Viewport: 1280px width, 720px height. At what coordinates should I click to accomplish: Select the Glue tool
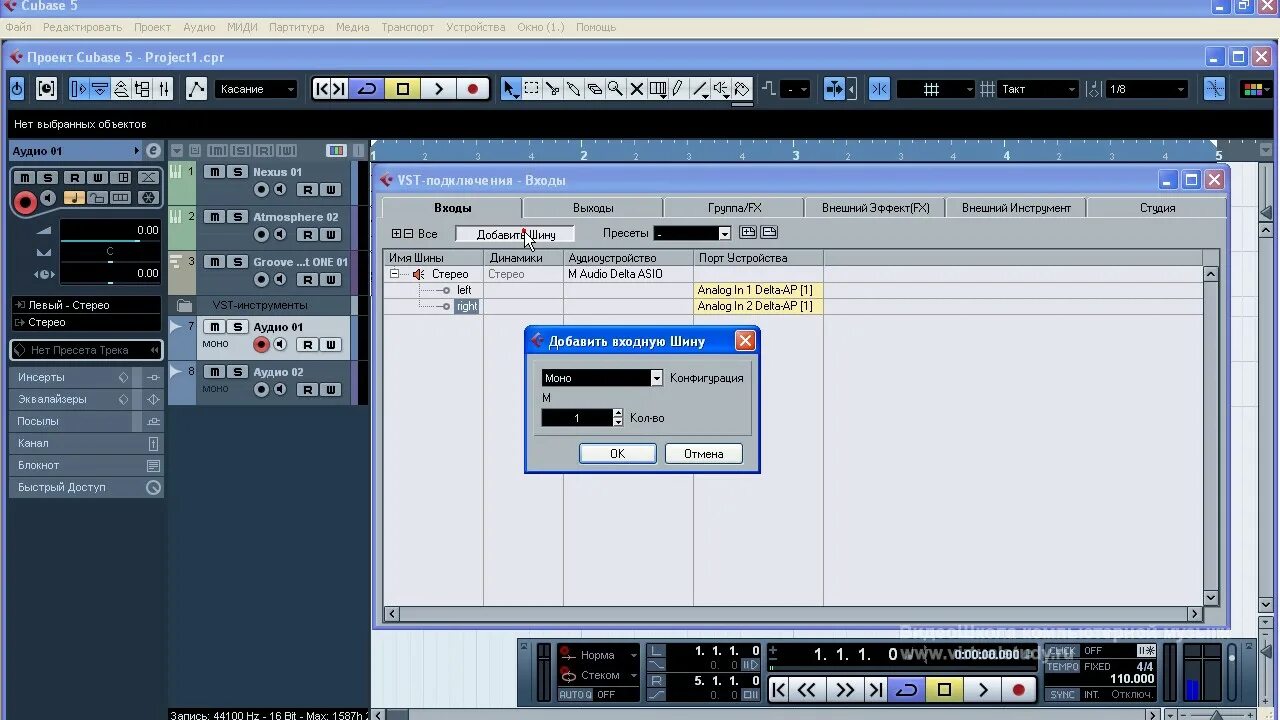[574, 89]
